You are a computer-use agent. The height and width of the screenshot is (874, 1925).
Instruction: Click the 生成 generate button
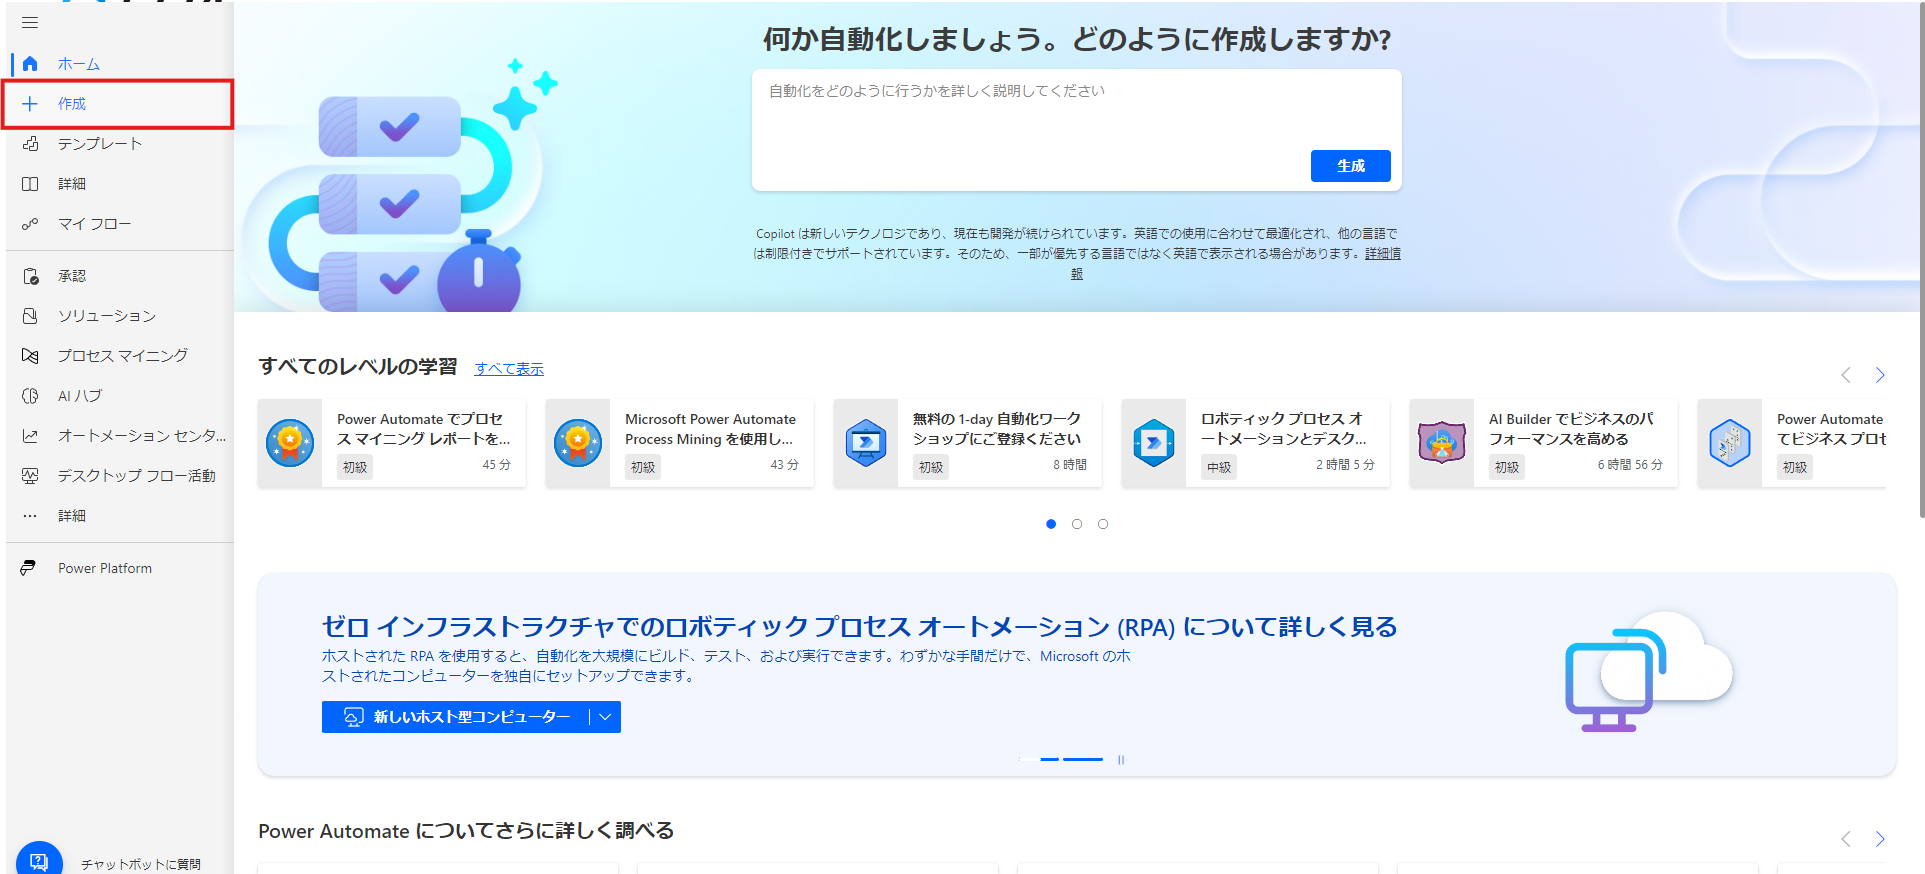click(x=1351, y=166)
